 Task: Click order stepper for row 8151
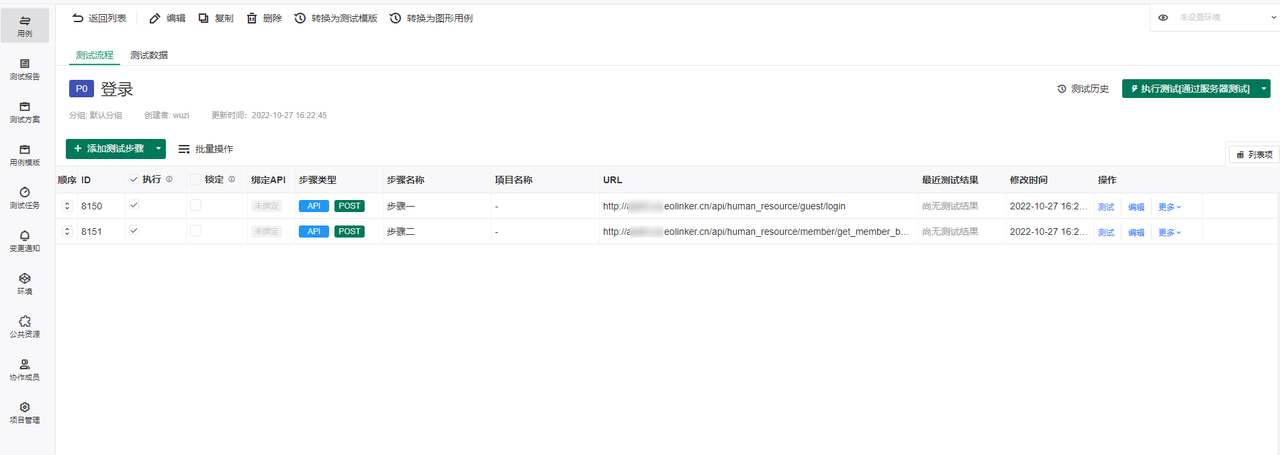pyautogui.click(x=67, y=232)
